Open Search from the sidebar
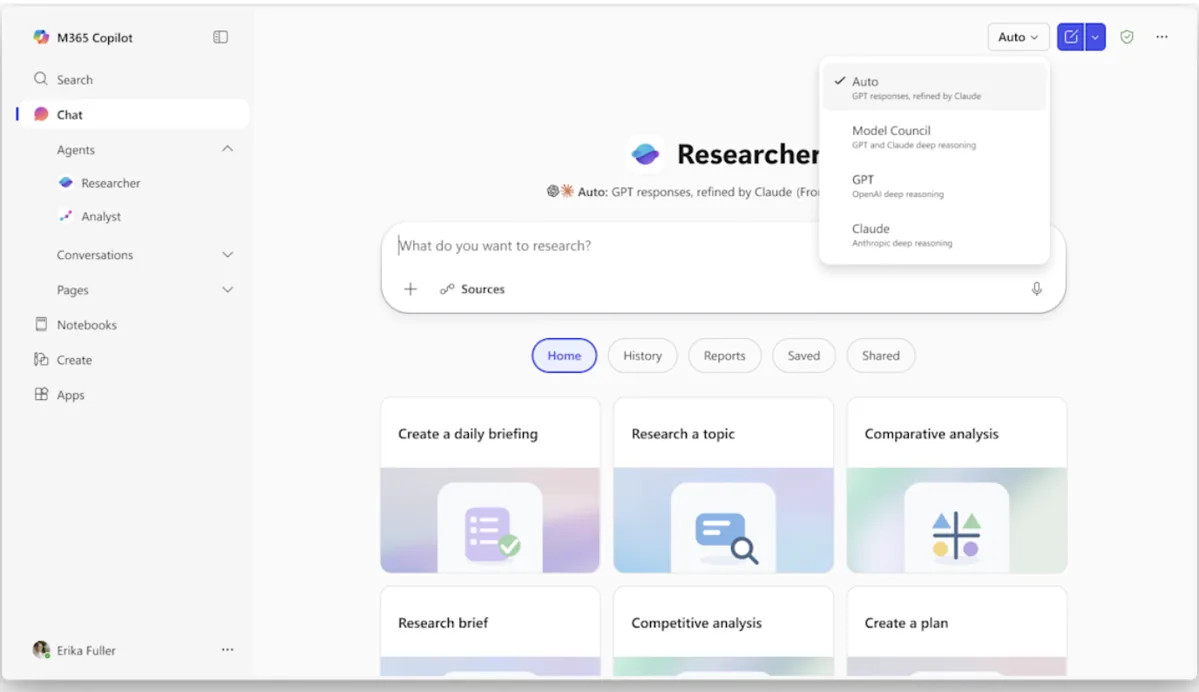 click(75, 79)
